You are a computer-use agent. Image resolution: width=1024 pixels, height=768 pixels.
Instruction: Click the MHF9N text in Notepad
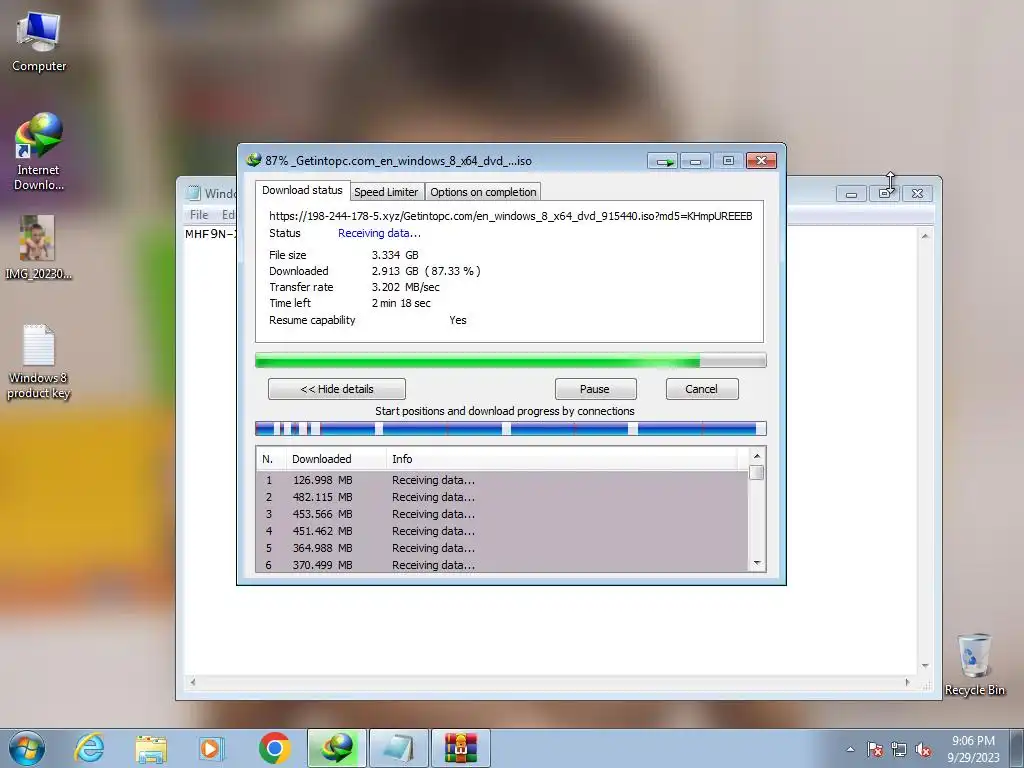(x=210, y=234)
